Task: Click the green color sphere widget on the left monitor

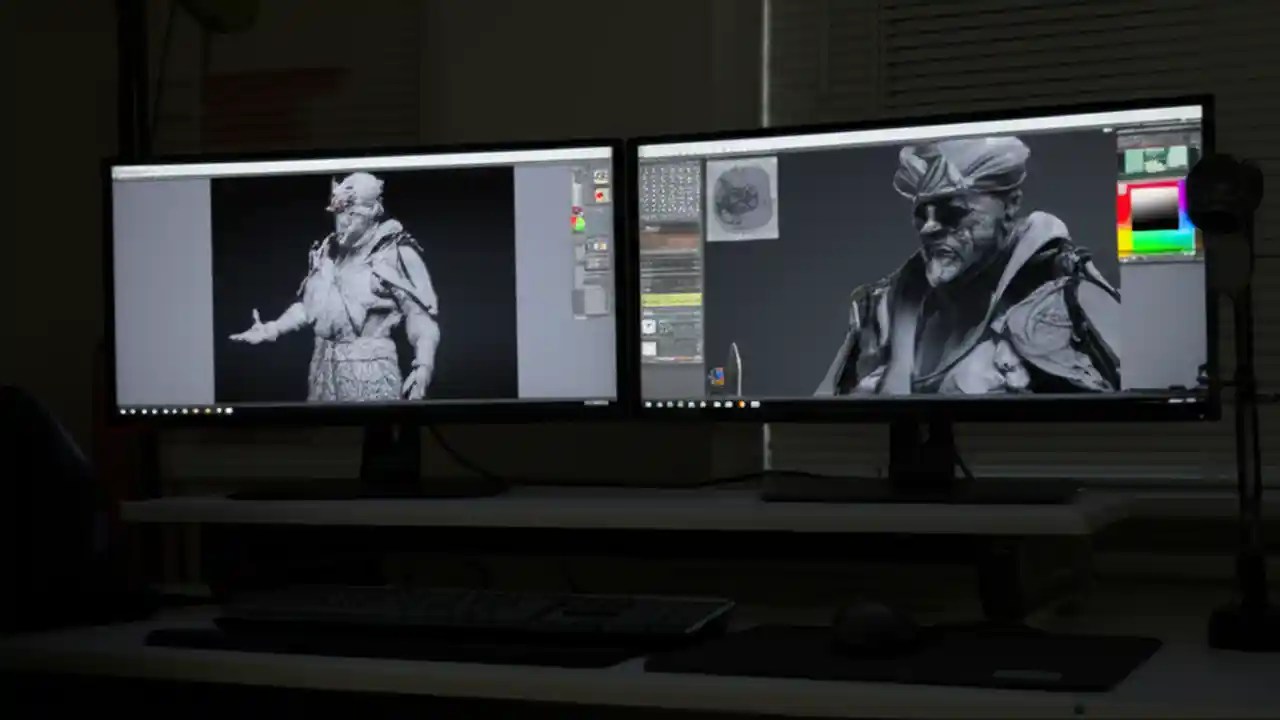Action: (x=578, y=224)
